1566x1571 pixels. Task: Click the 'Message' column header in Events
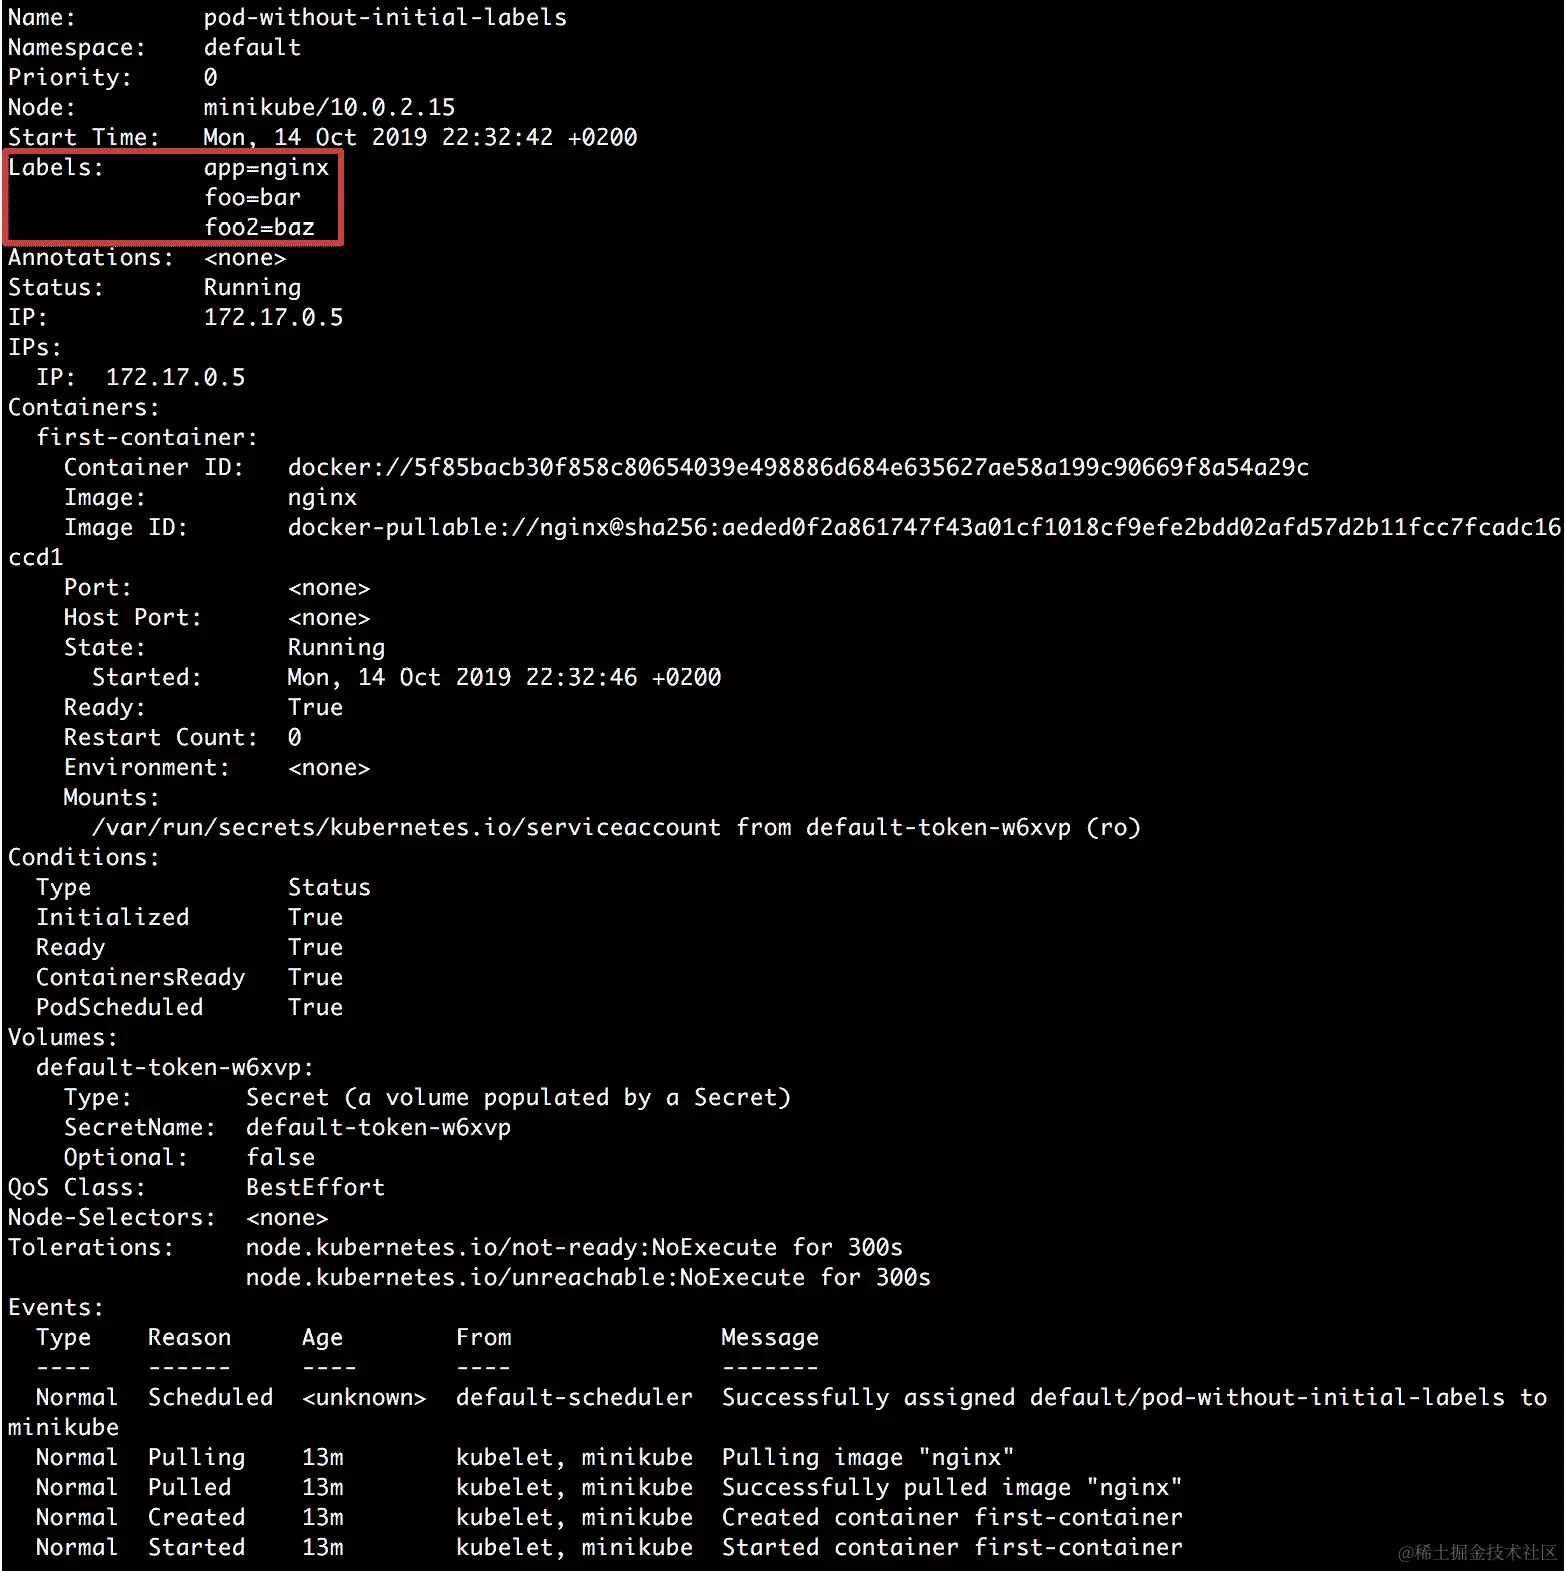[770, 1338]
